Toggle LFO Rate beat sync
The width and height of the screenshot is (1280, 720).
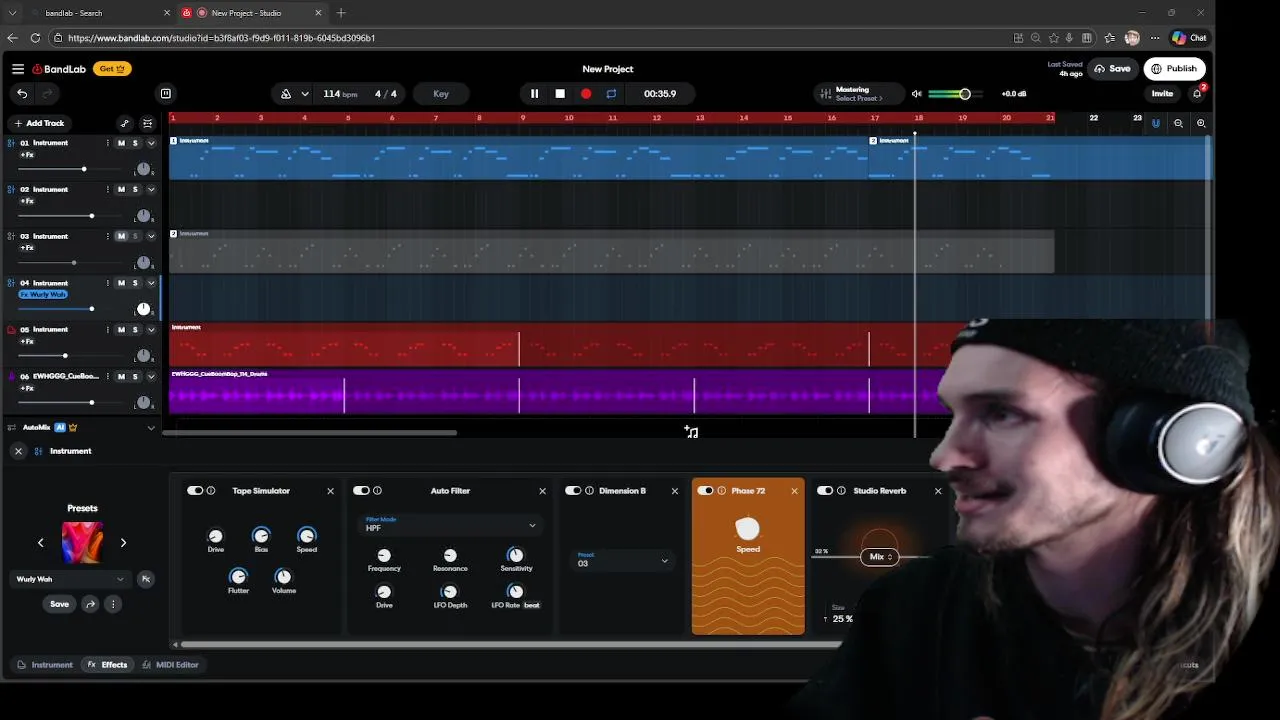coord(532,605)
